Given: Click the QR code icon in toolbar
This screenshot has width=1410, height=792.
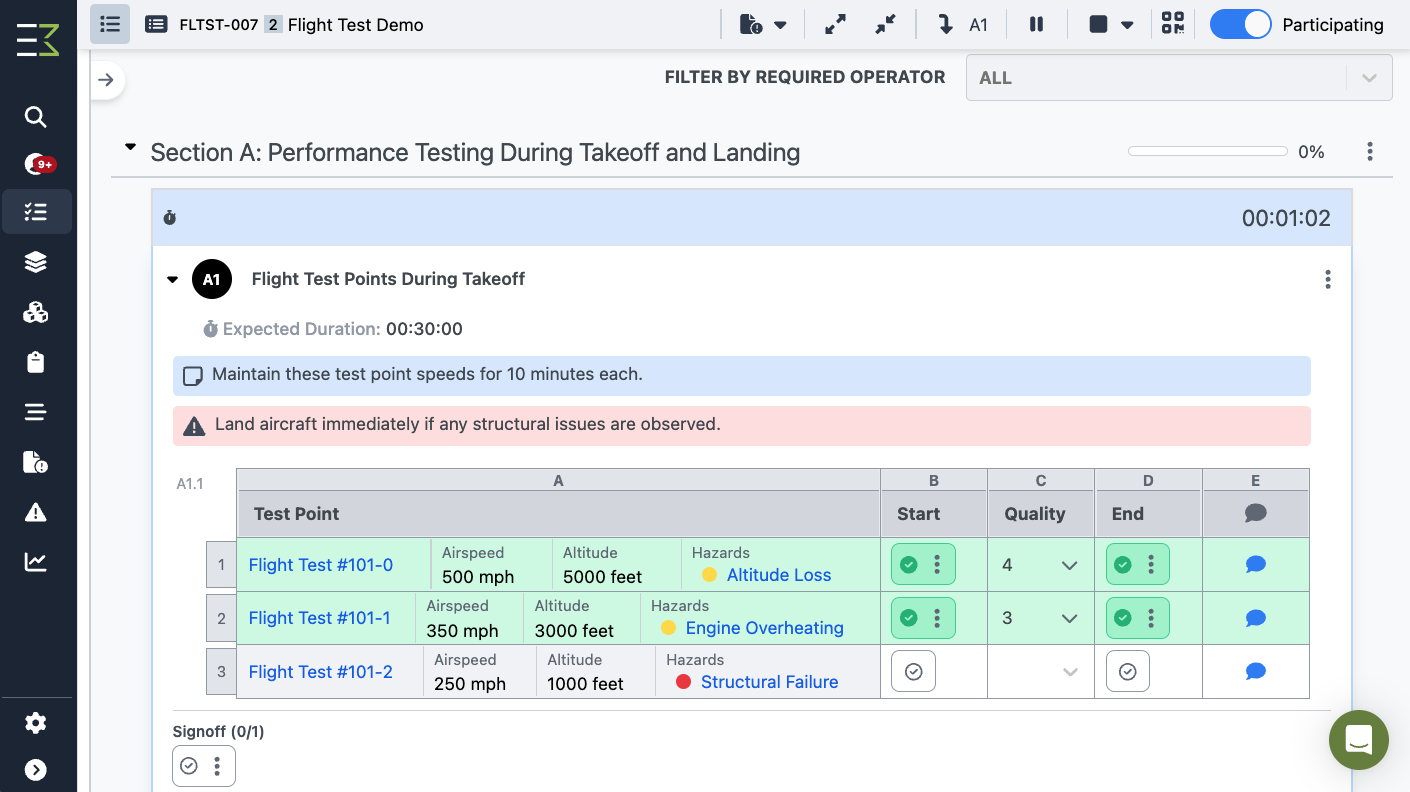Looking at the screenshot, I should click(x=1173, y=24).
